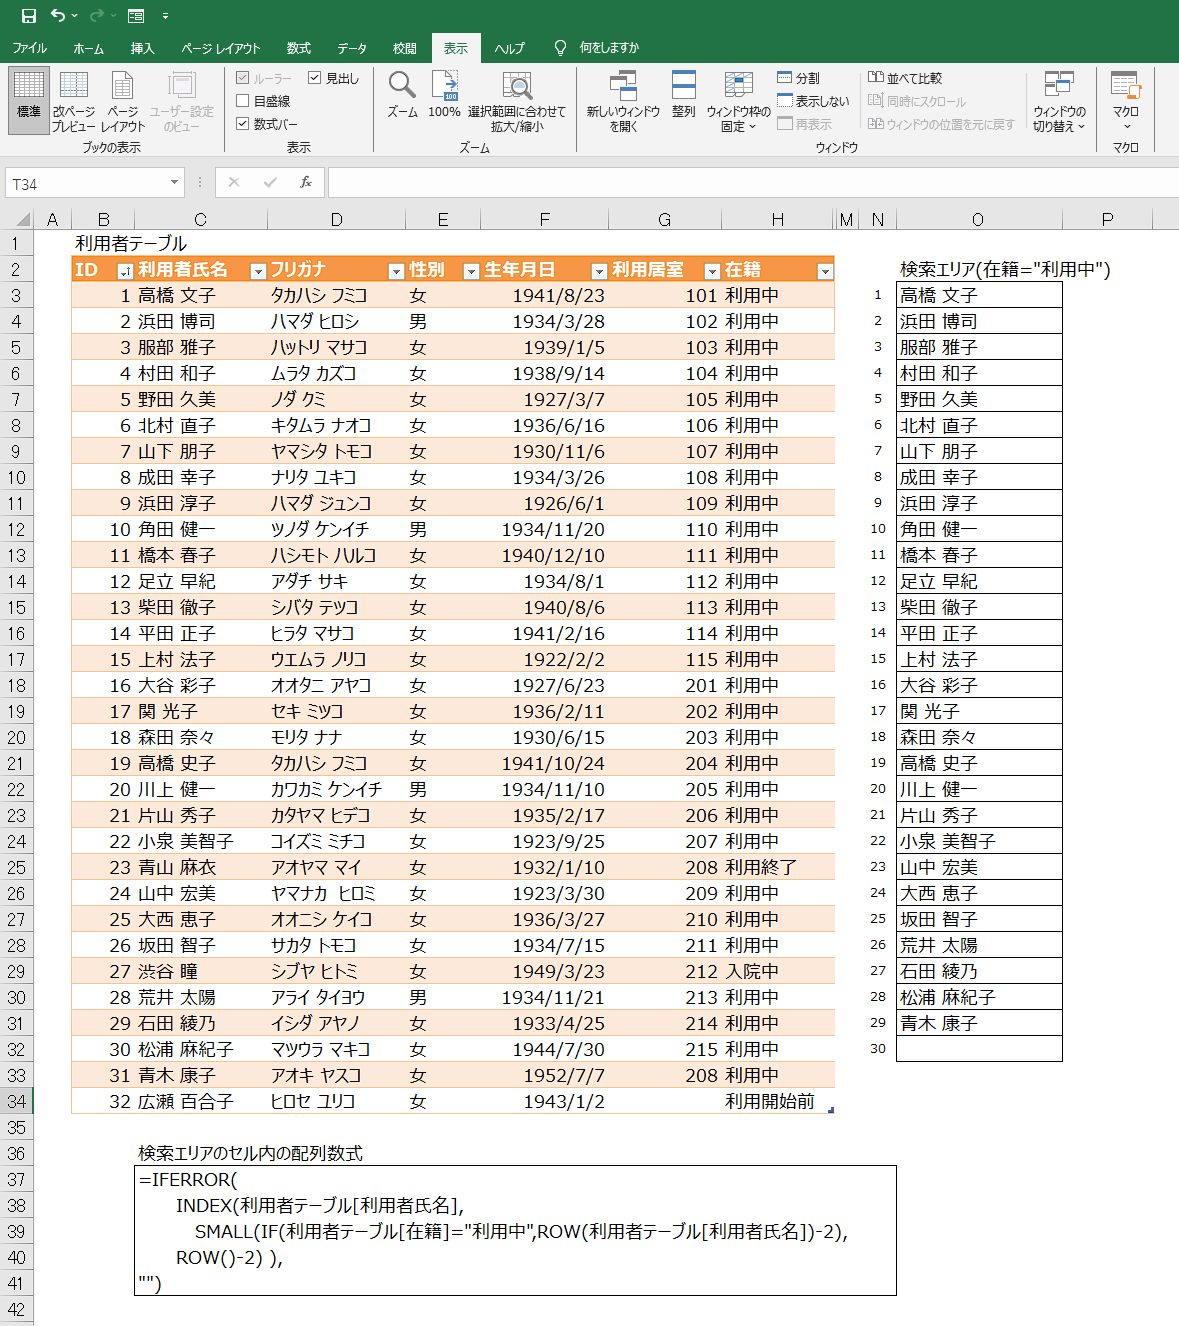Image resolution: width=1179 pixels, height=1326 pixels.
Task: Click the Undo arrow icon
Action: (58, 15)
